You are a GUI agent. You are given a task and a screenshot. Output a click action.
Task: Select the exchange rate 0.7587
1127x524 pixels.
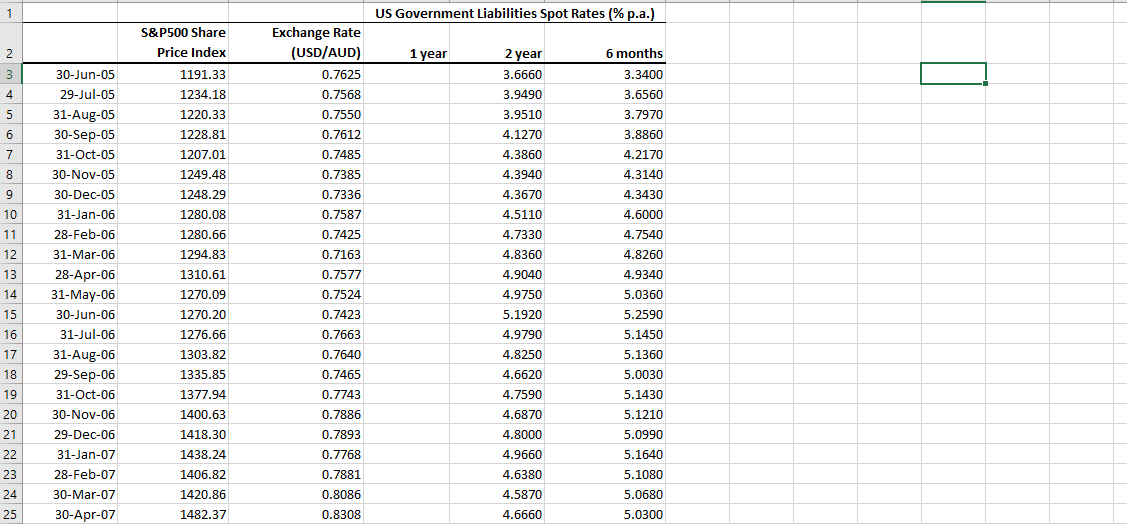(296, 214)
